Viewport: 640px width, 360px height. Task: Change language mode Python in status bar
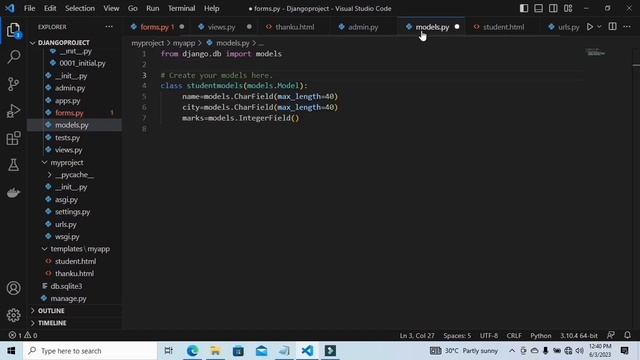[540, 336]
